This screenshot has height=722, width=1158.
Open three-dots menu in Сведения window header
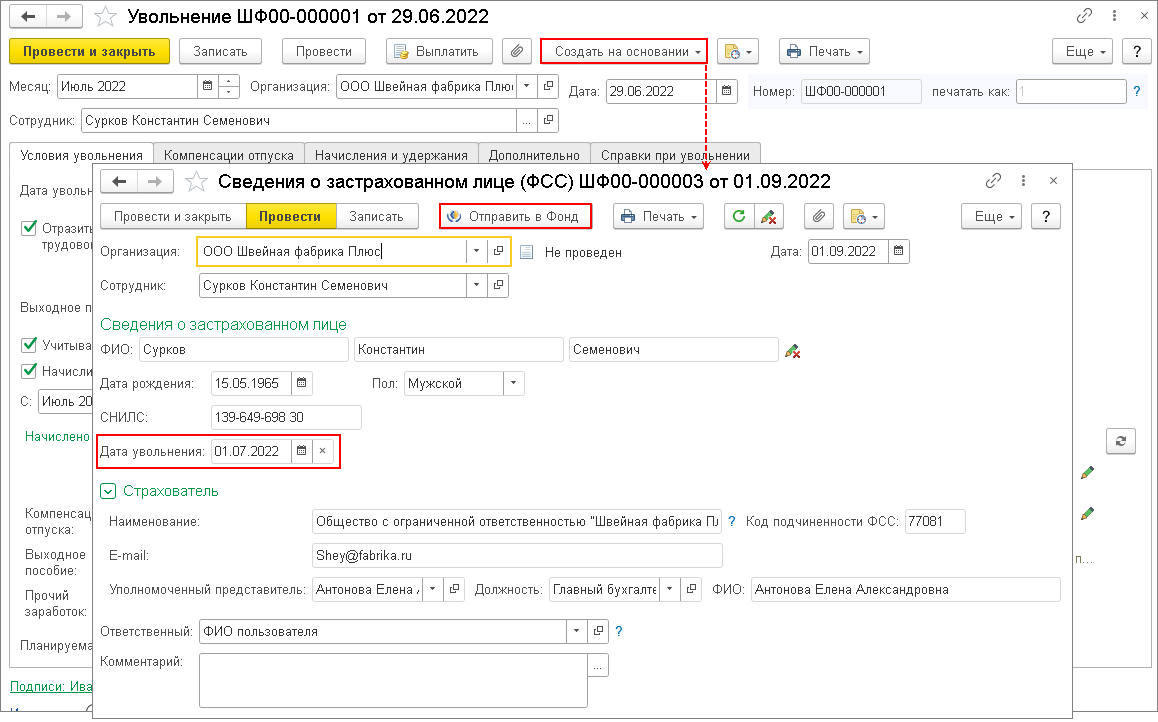point(1023,180)
